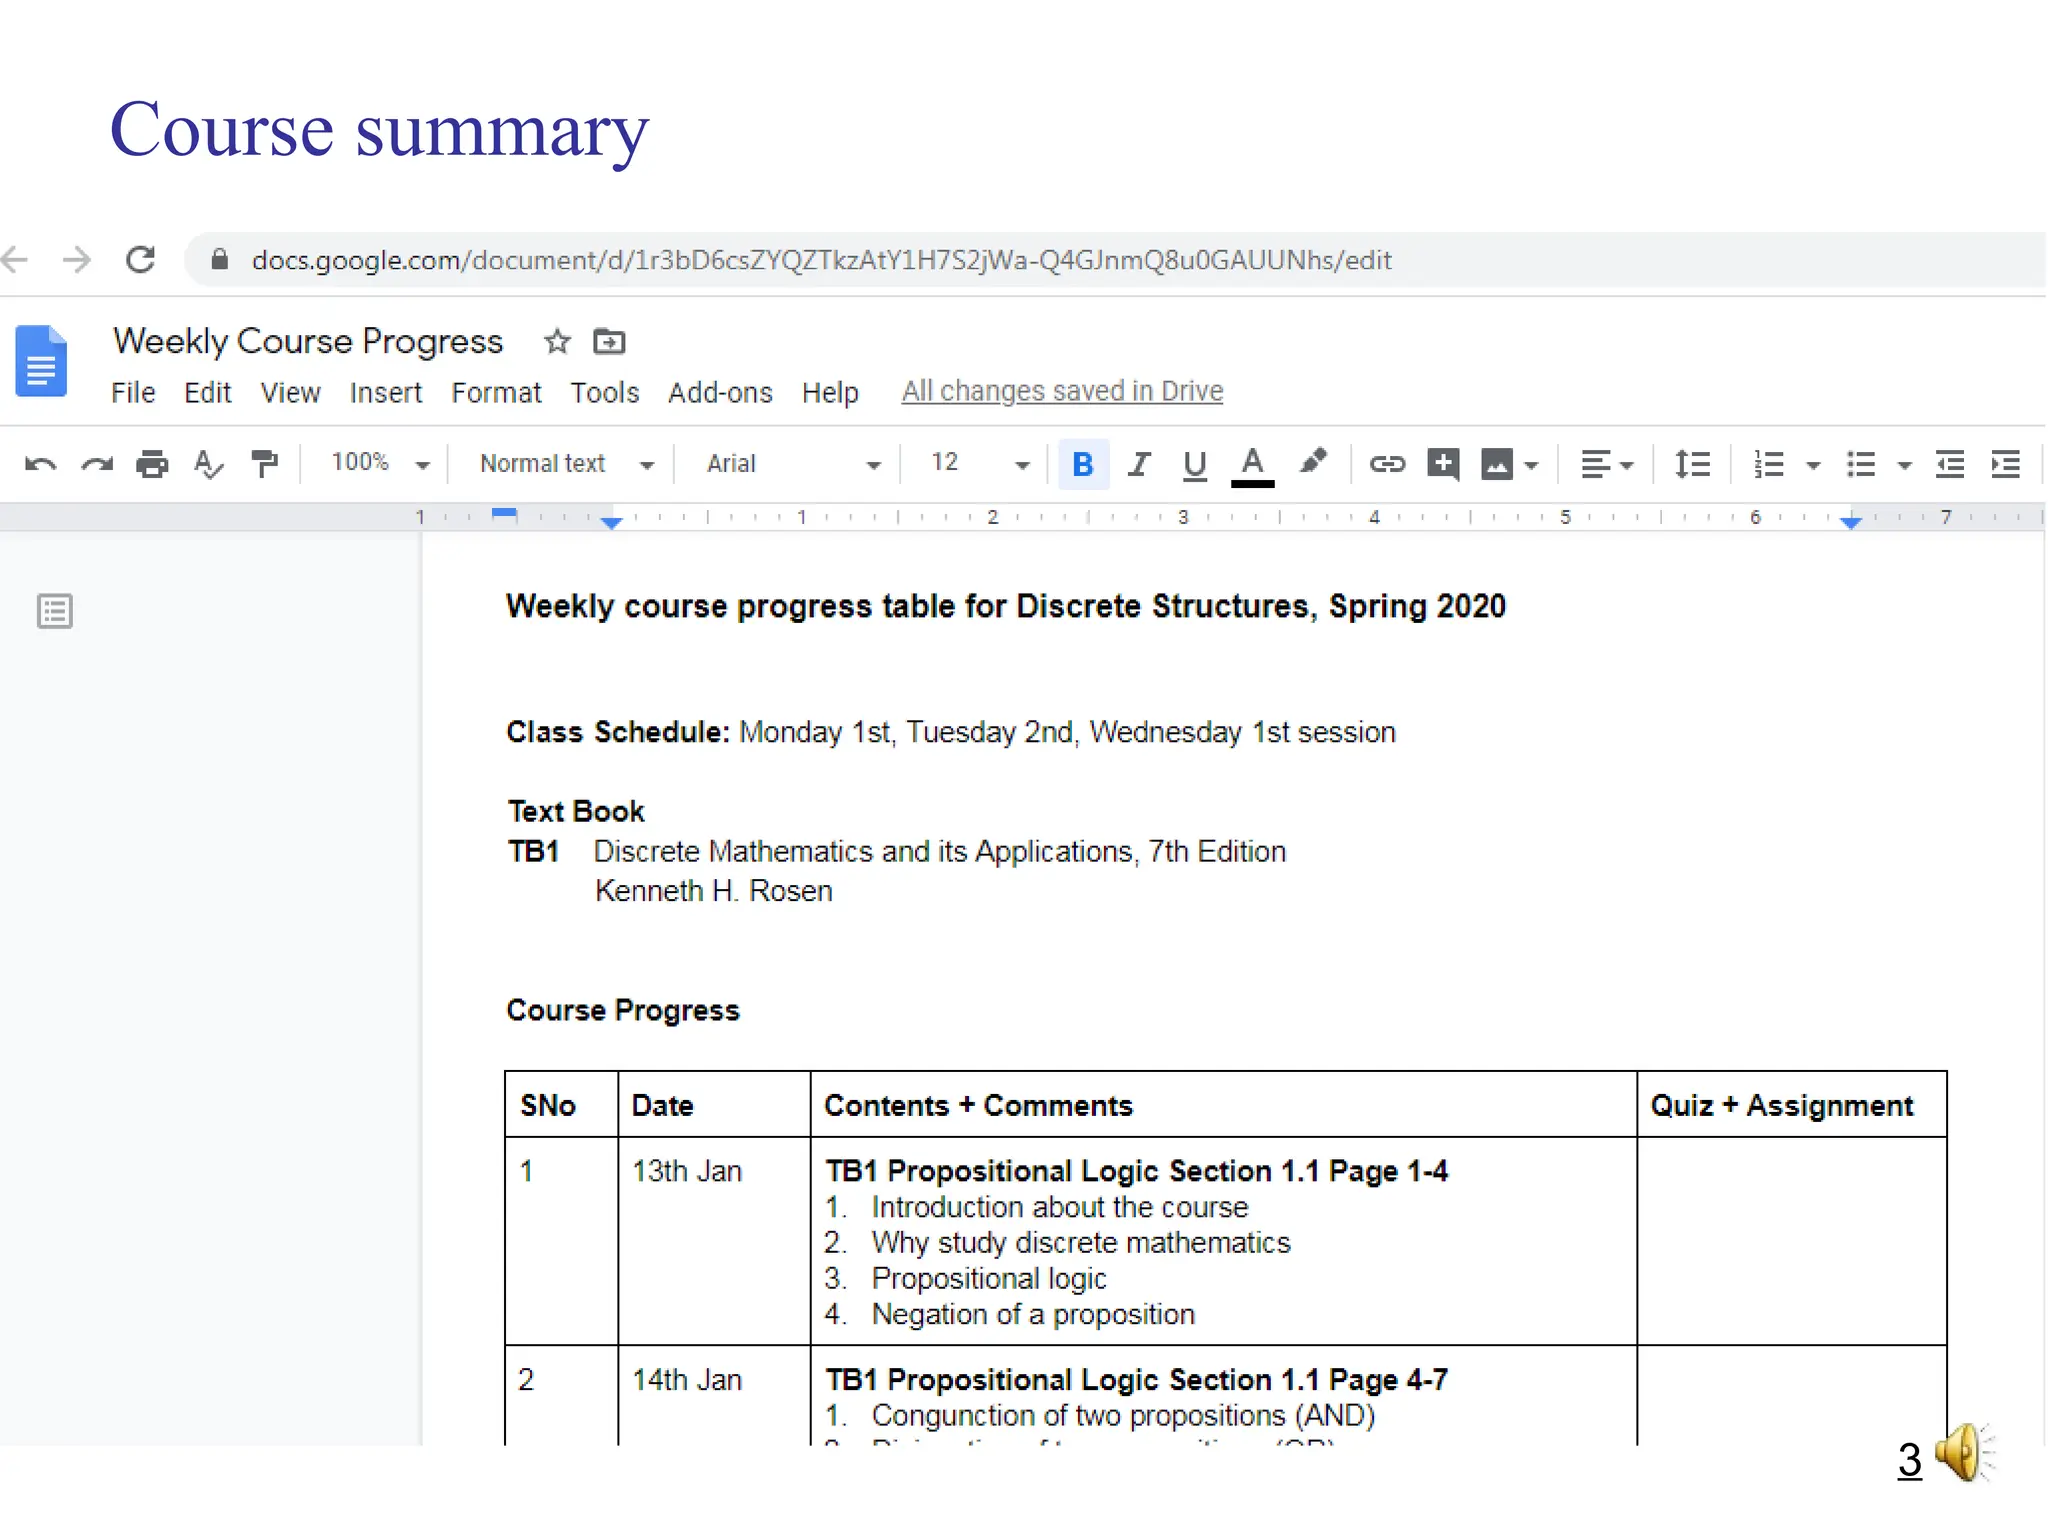Click the add comment icon
Viewport: 2048px width, 1536px height.
tap(1442, 464)
